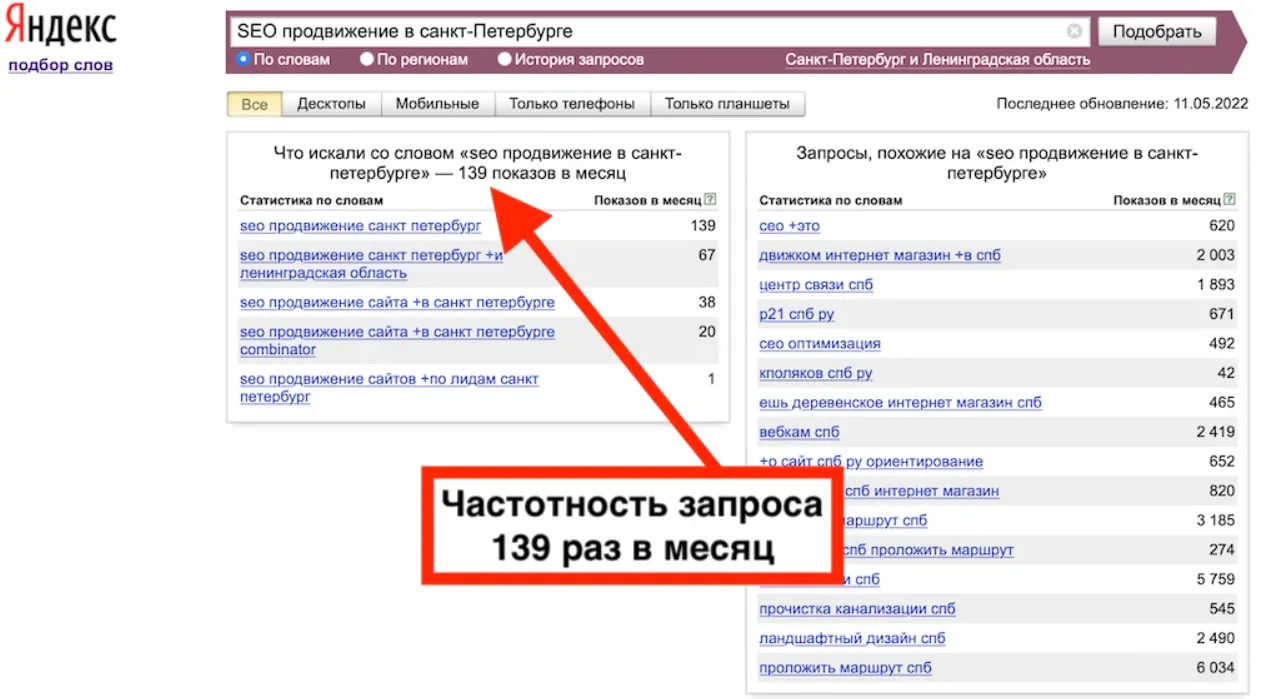This screenshot has width=1264, height=699.
Task: Select the 'История запросов' radio button
Action: (x=504, y=59)
